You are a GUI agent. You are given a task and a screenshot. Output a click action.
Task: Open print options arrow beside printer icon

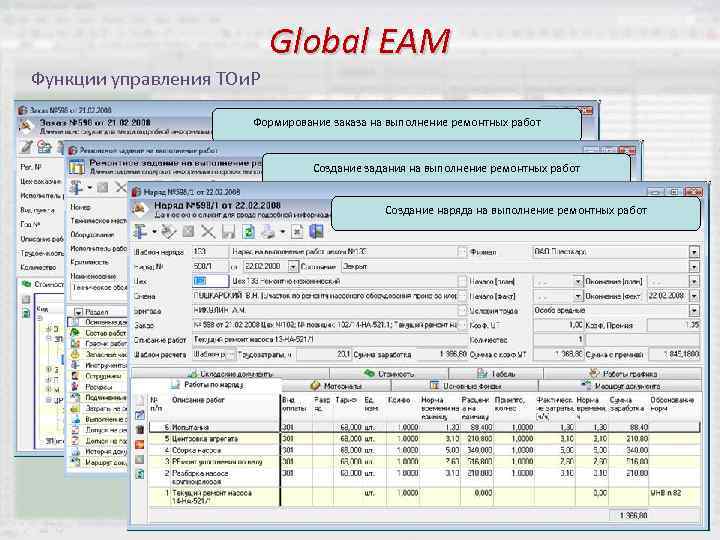(x=283, y=232)
